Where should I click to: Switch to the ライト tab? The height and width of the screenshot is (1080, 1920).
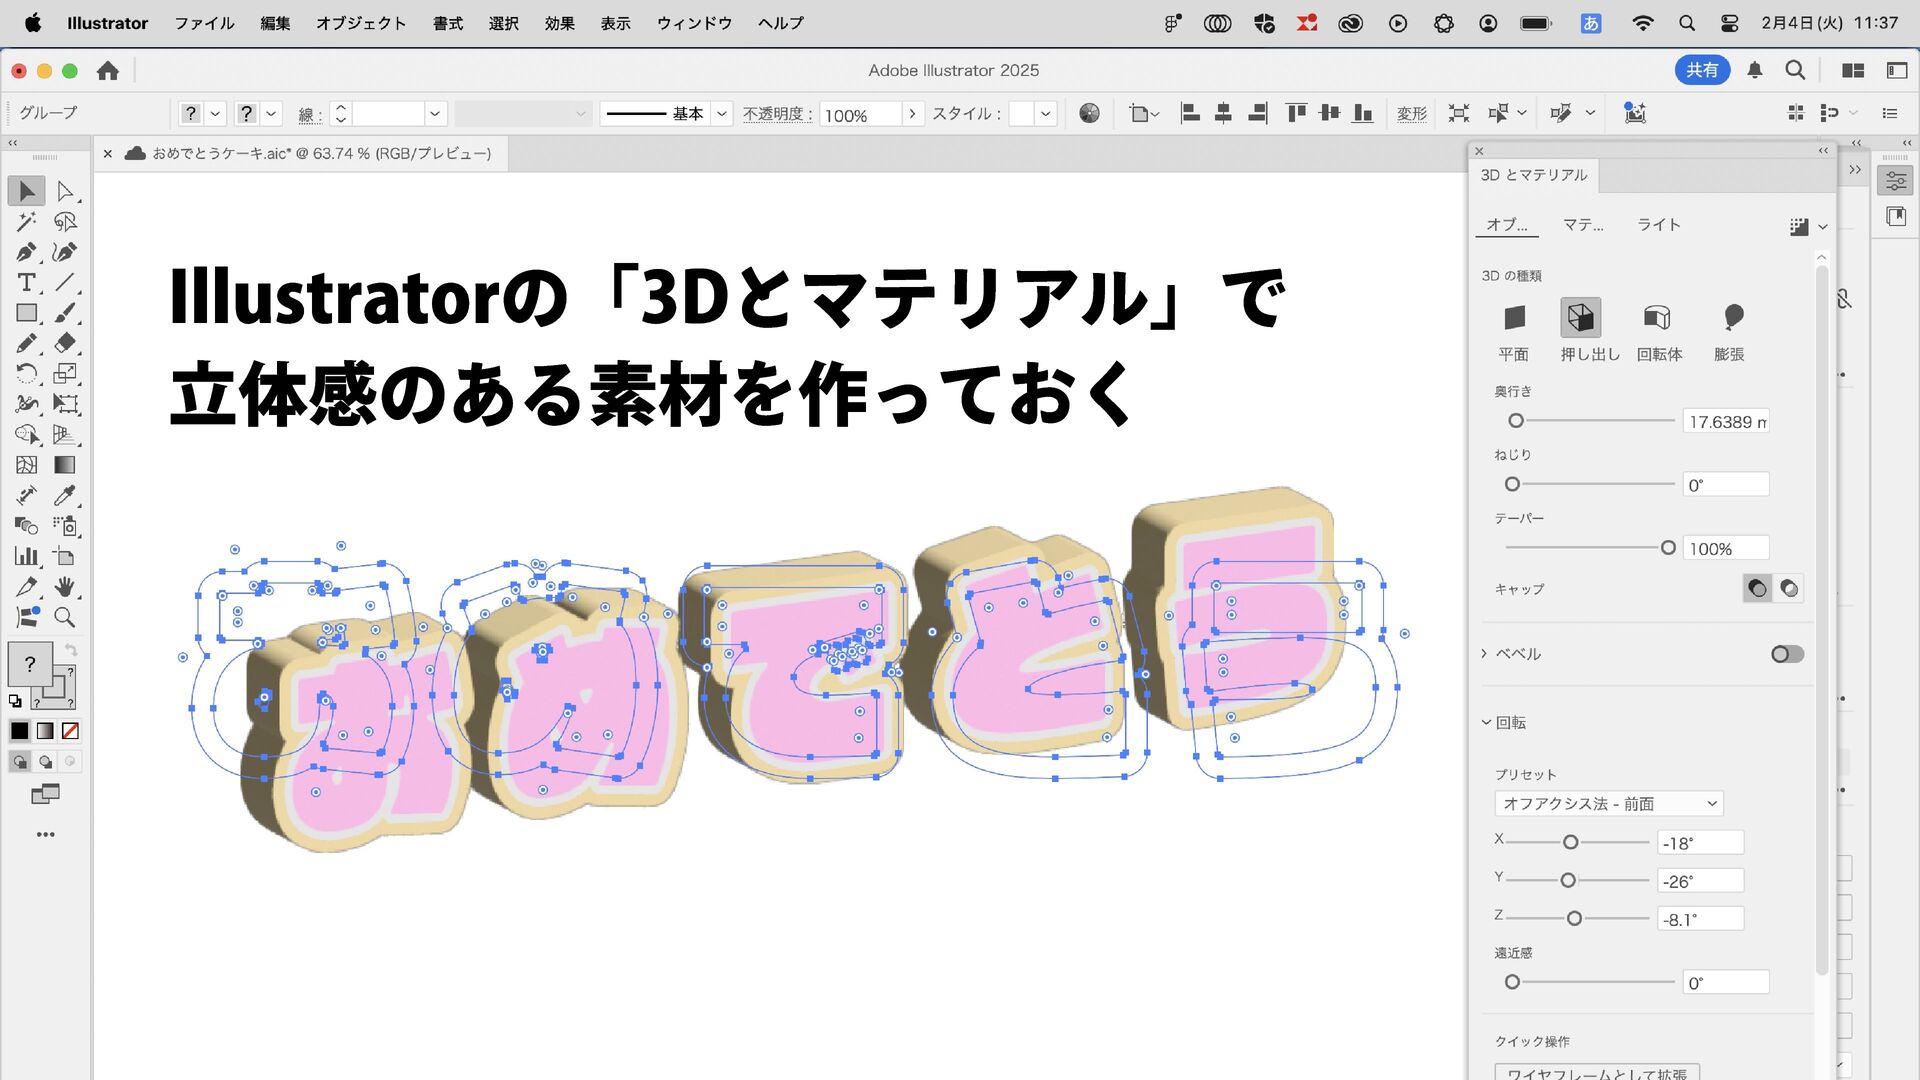1658,225
